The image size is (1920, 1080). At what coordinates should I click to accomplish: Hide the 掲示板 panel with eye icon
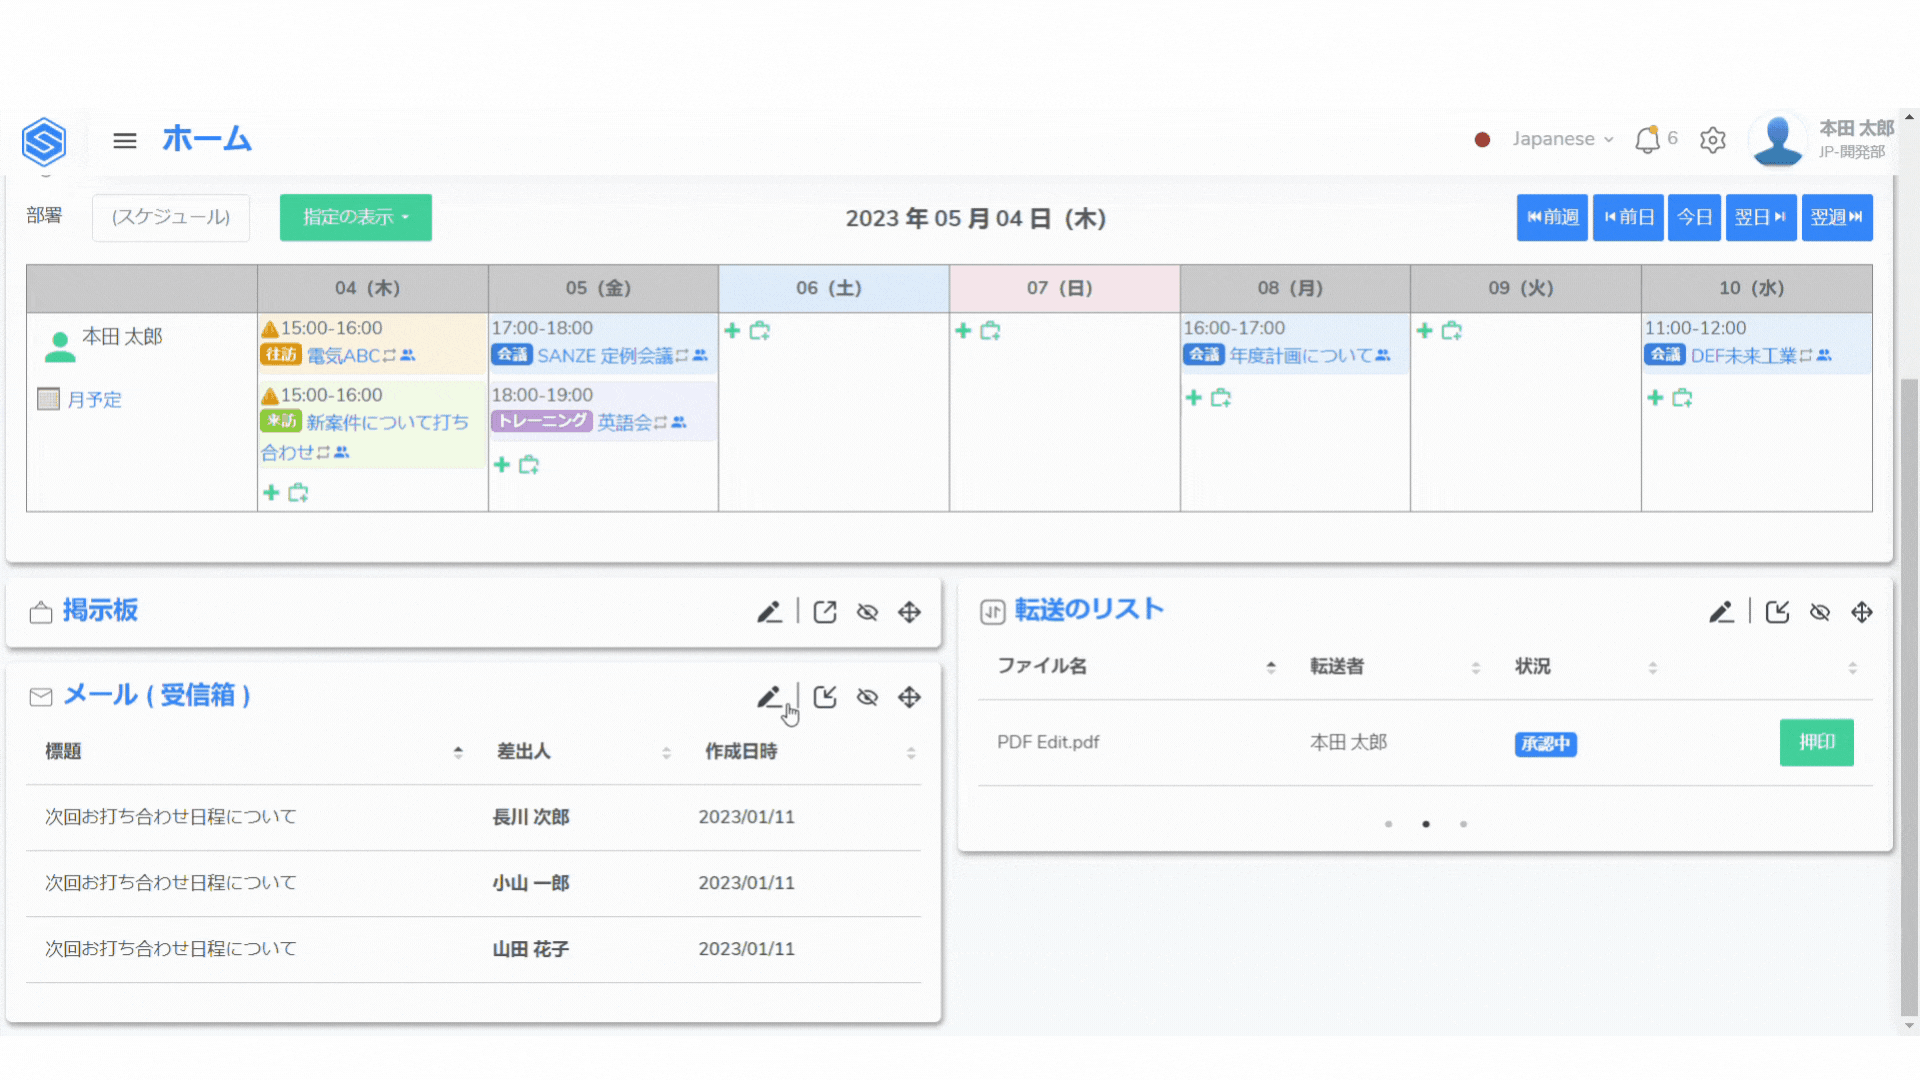[x=867, y=612]
